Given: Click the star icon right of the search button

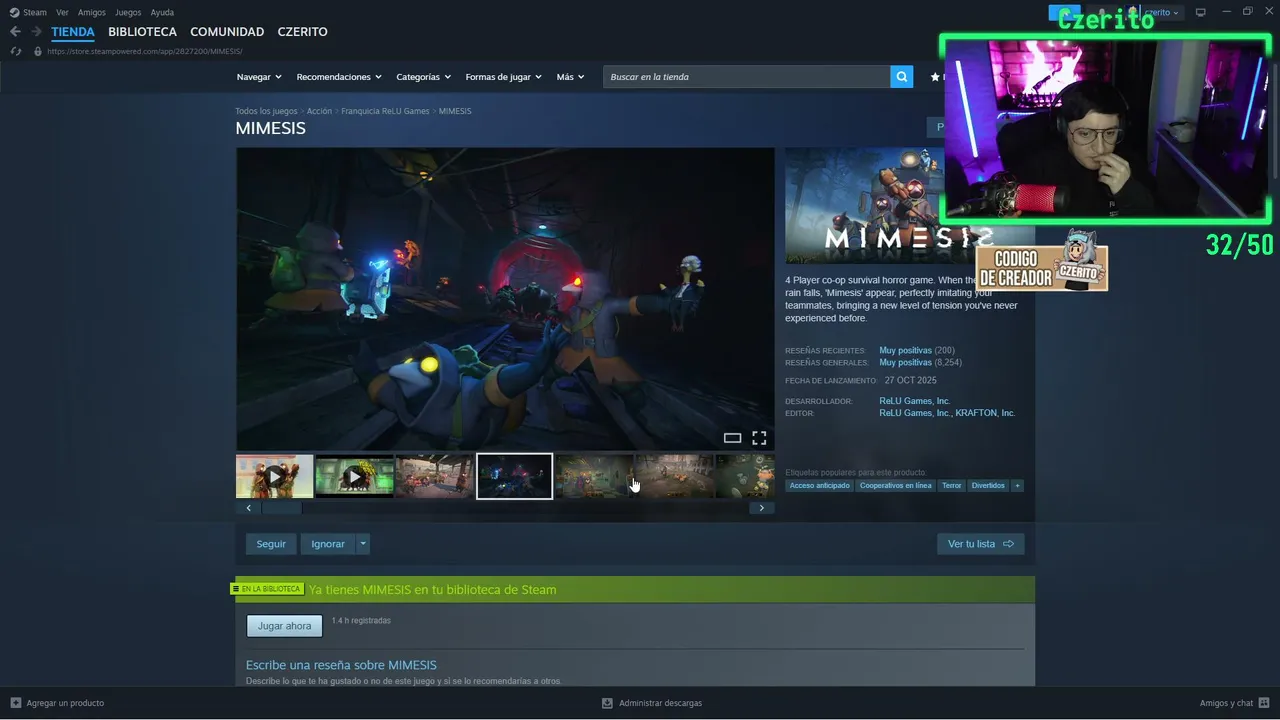Looking at the screenshot, I should pyautogui.click(x=935, y=77).
